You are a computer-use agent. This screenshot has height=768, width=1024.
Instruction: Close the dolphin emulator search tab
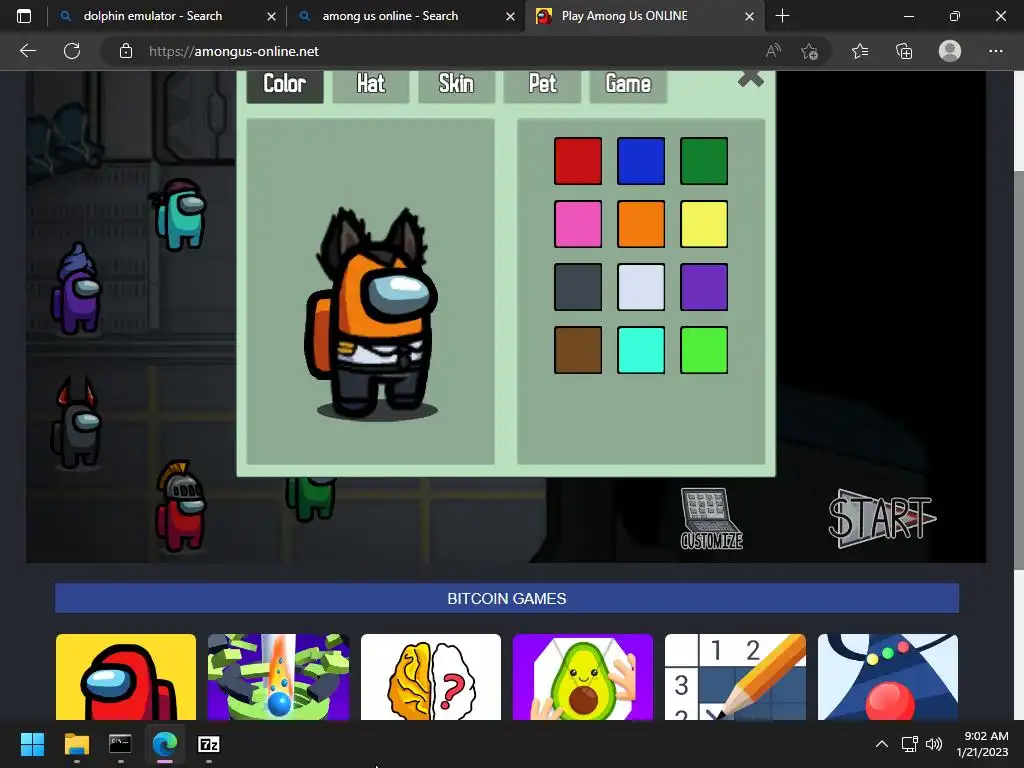(x=271, y=16)
